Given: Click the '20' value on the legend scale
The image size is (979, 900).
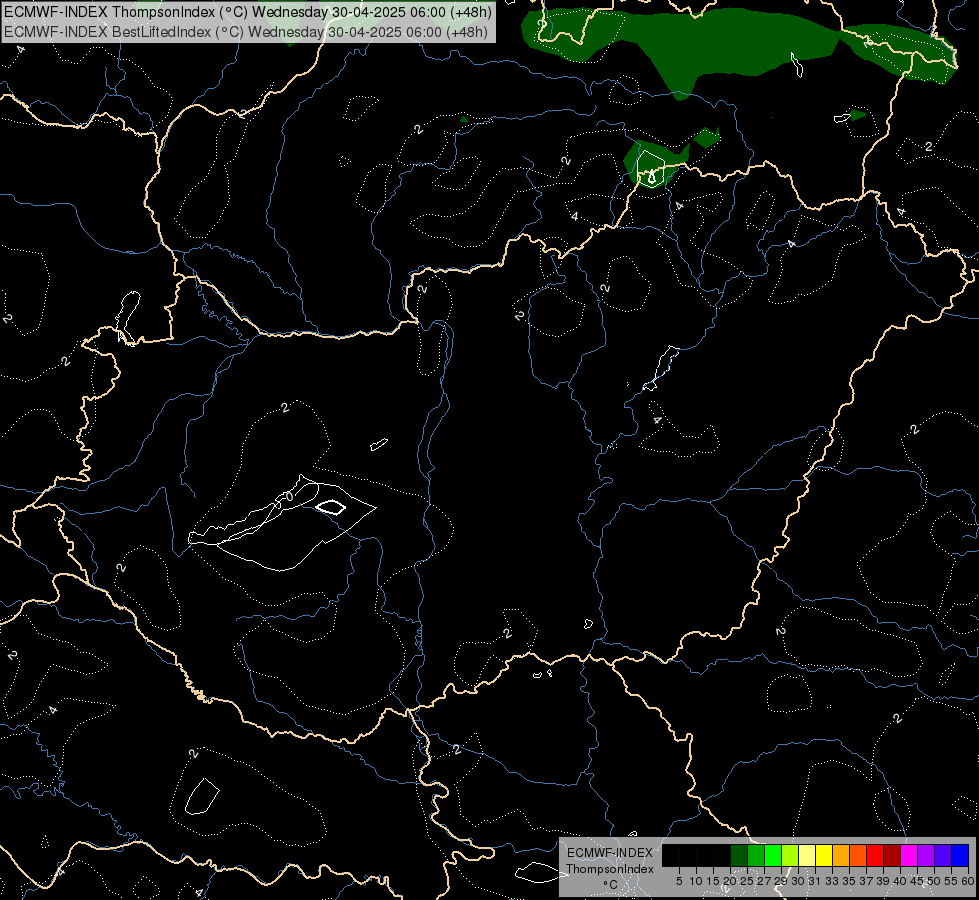Looking at the screenshot, I should point(730,881).
